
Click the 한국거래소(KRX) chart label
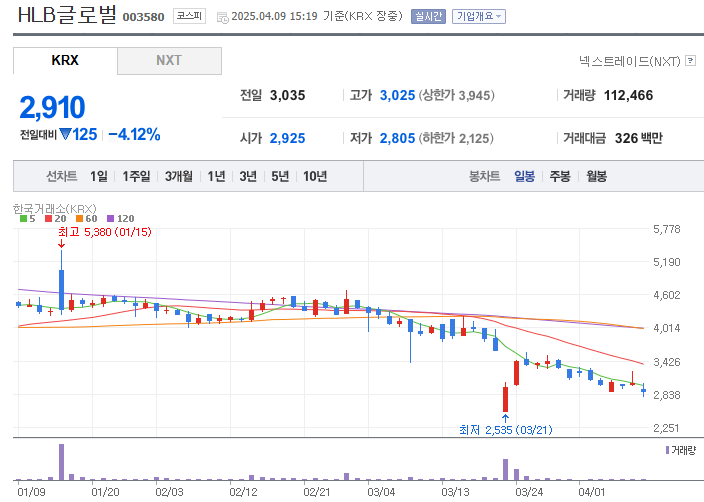click(x=54, y=209)
